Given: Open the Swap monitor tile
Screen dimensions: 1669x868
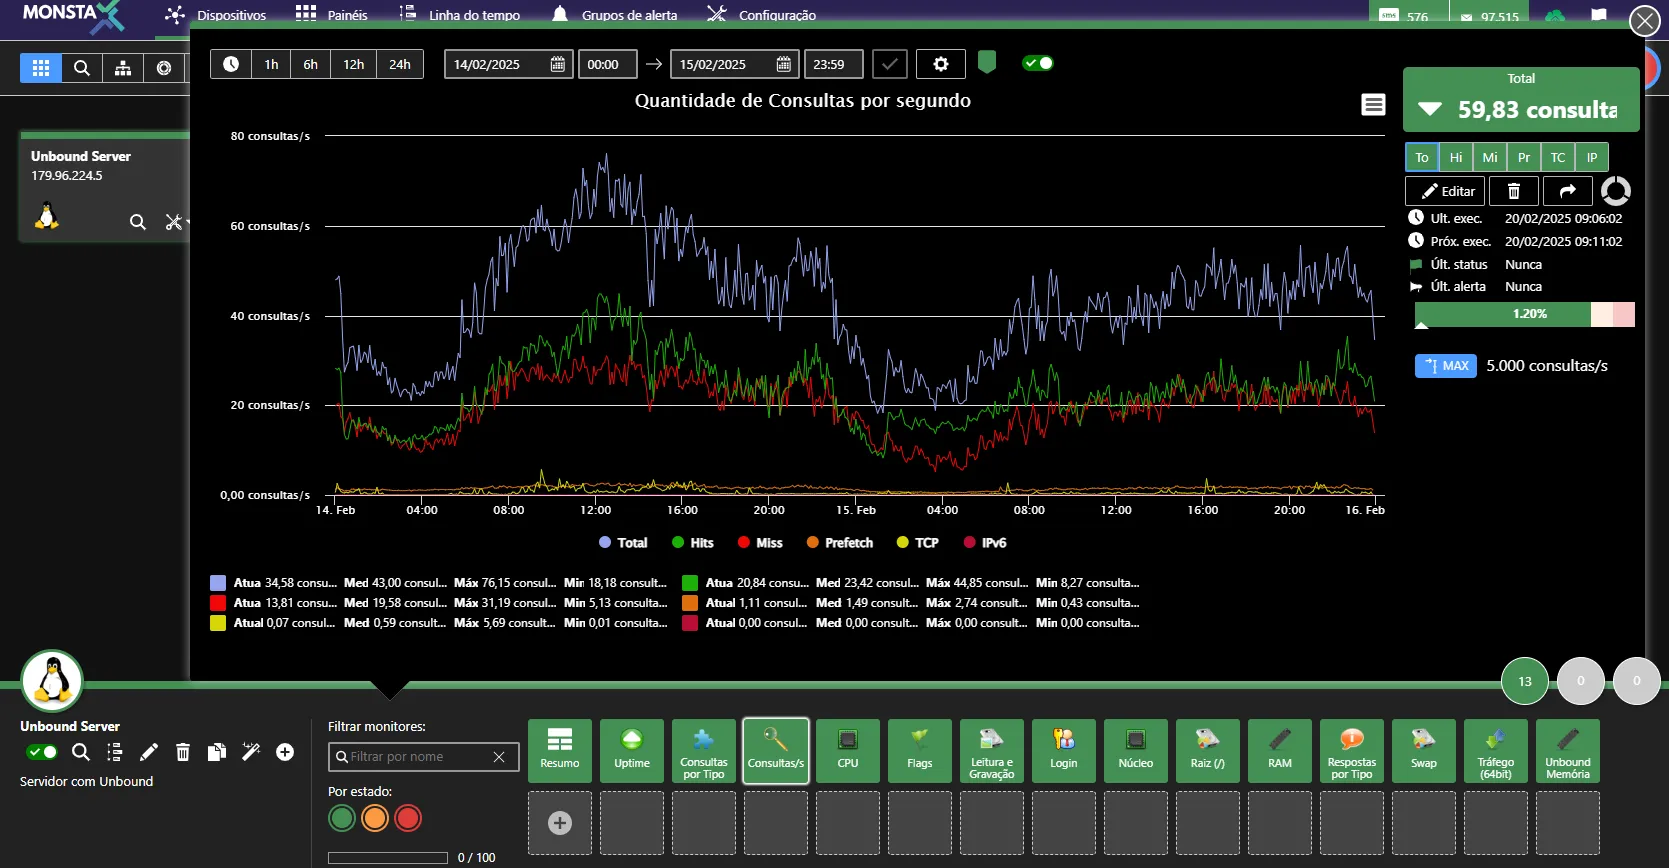Looking at the screenshot, I should pos(1424,751).
